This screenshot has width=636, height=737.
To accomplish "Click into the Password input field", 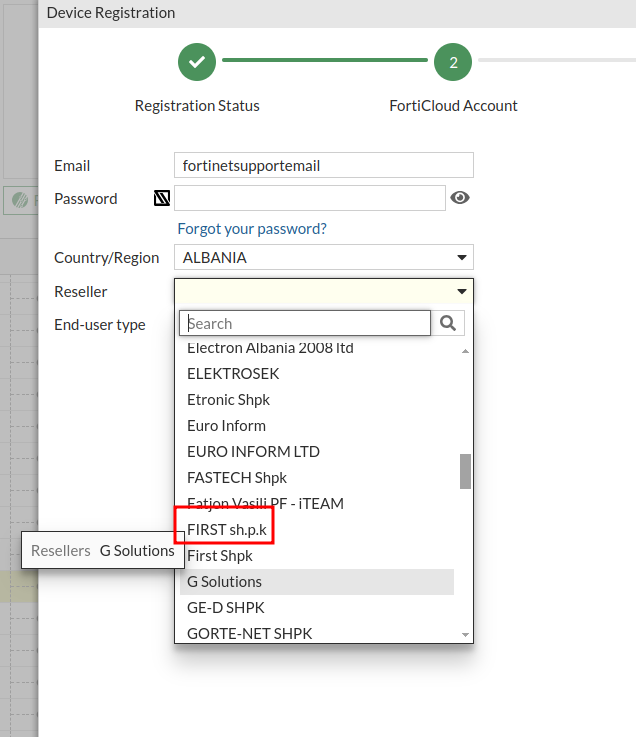I will (x=309, y=198).
